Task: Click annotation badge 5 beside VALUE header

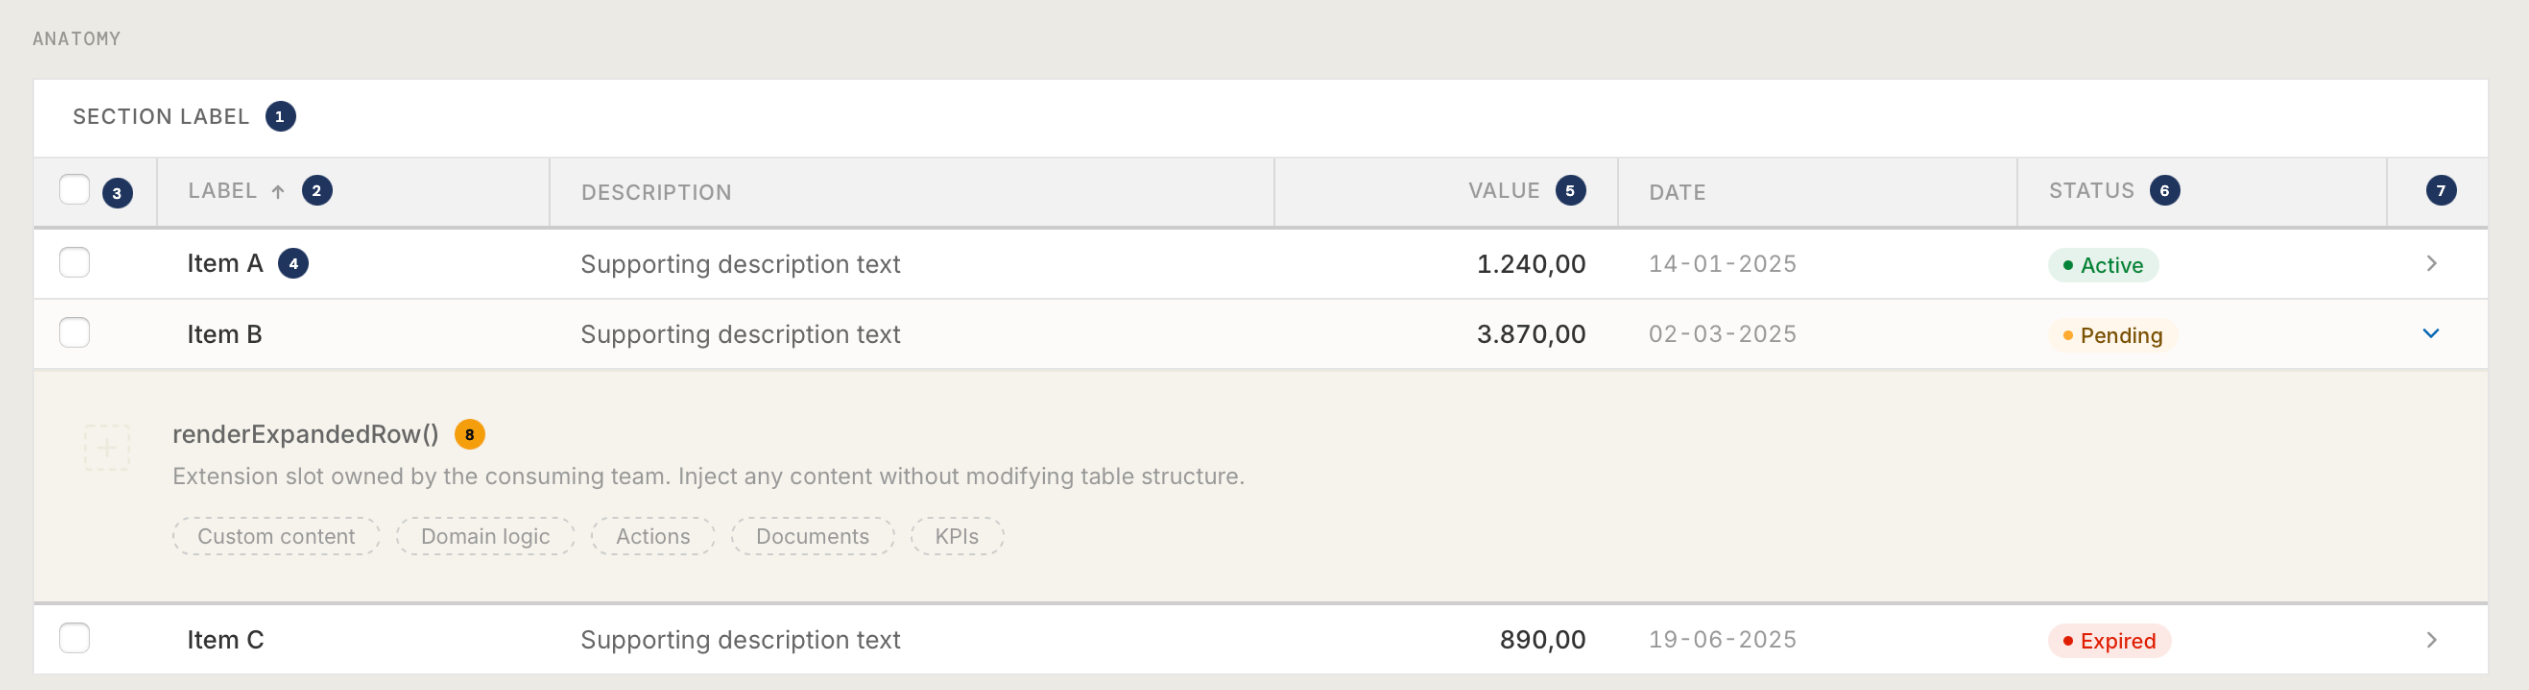Action: (x=1570, y=191)
